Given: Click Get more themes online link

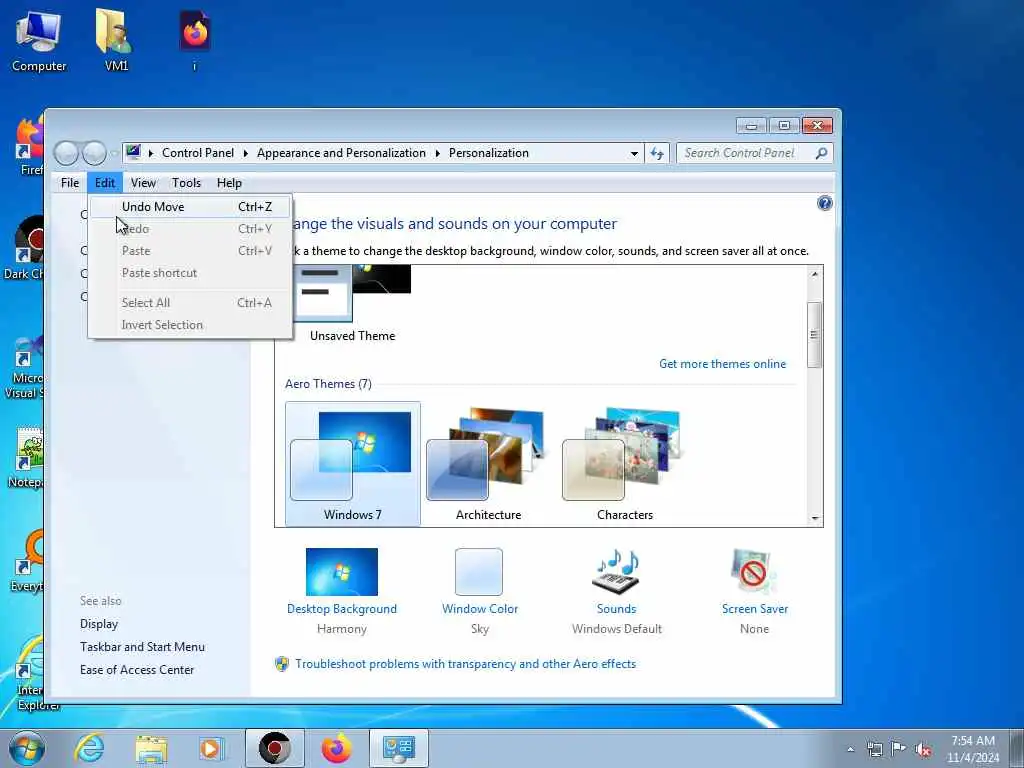Looking at the screenshot, I should (x=722, y=364).
